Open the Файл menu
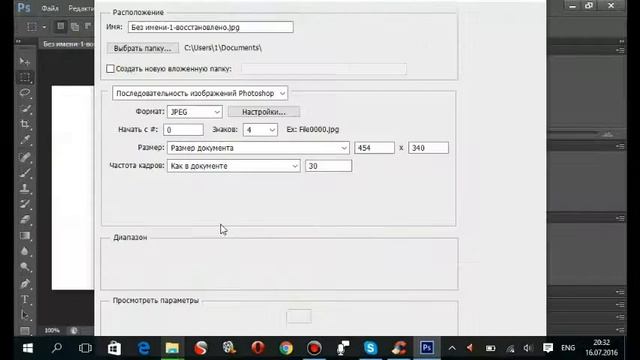 coord(49,8)
